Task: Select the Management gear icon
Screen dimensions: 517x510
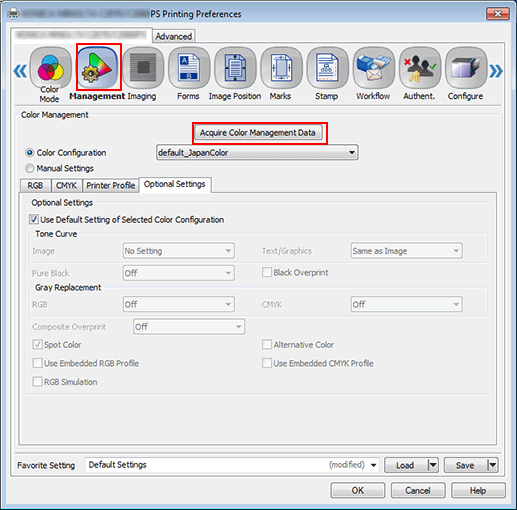Action: (x=98, y=67)
